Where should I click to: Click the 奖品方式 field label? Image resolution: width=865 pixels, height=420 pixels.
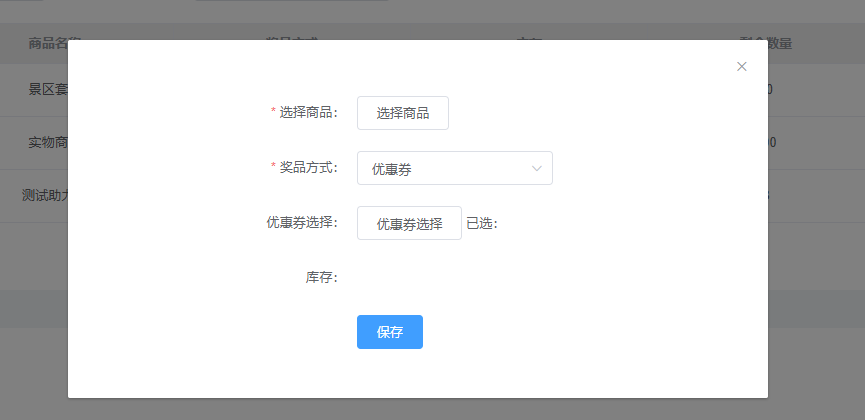coord(308,167)
